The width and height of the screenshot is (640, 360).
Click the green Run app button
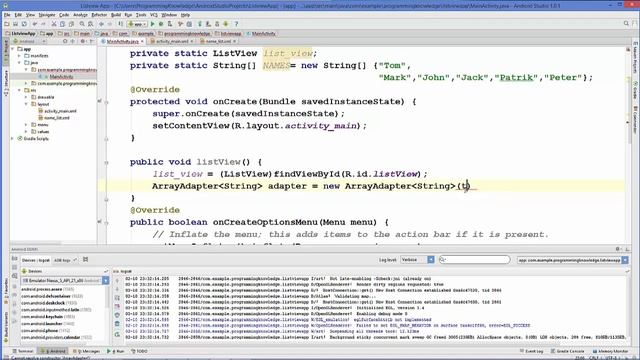point(153,24)
